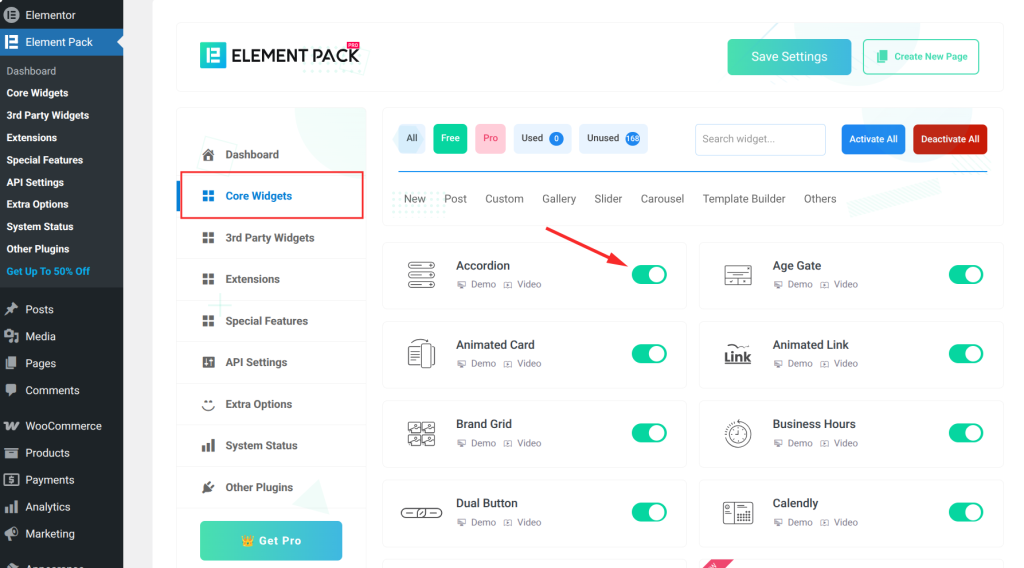Toggle the Dual Button widget switch
Image resolution: width=1024 pixels, height=568 pixels.
coord(649,512)
